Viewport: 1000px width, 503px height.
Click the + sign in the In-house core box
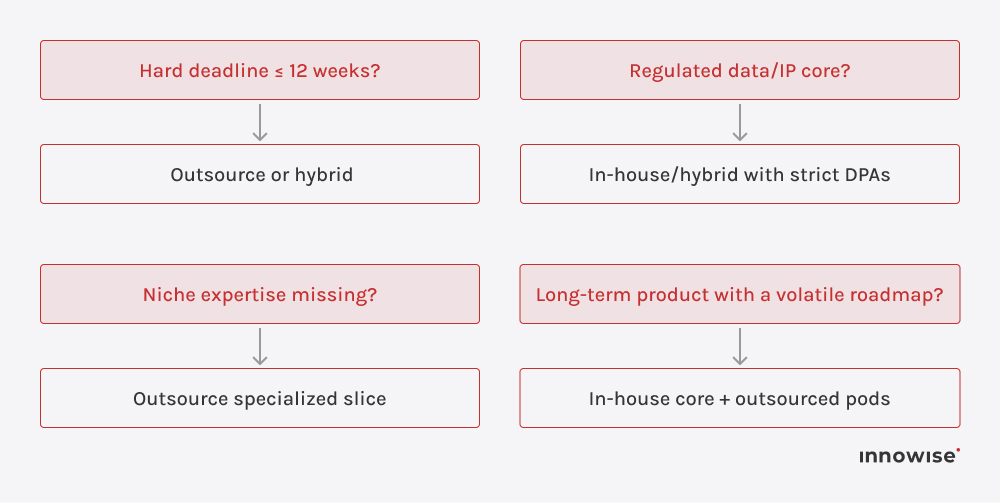pyautogui.click(x=723, y=399)
